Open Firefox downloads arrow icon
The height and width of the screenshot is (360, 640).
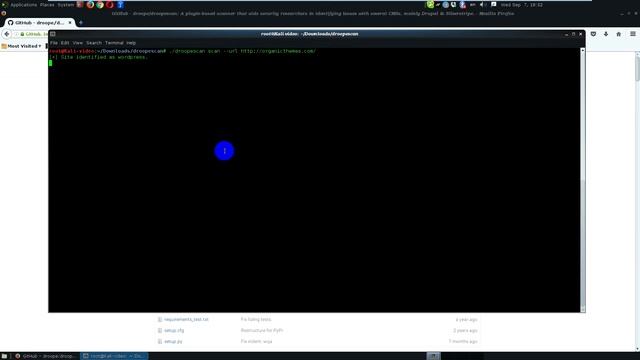606,34
